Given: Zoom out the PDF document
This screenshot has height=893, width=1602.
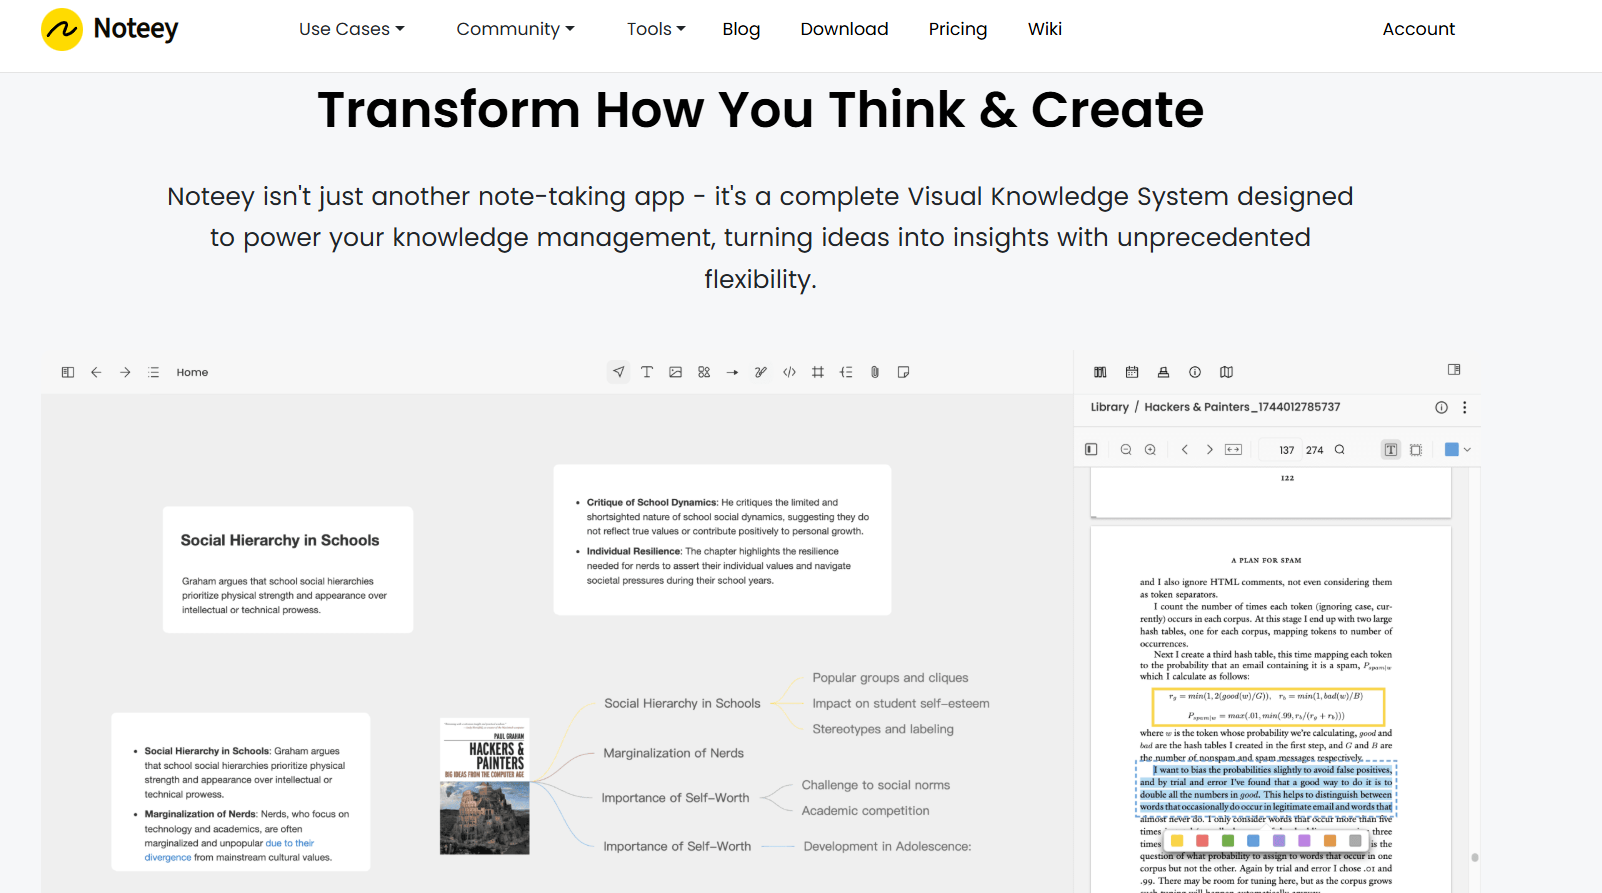Looking at the screenshot, I should point(1126,450).
